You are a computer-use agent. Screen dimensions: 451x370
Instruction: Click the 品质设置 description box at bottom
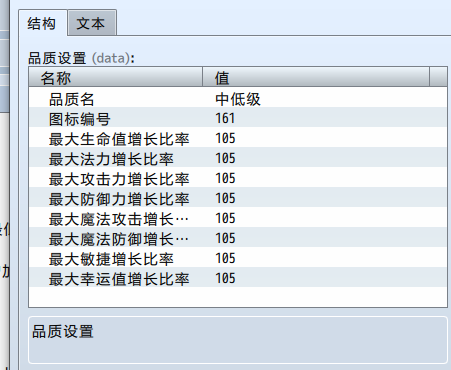coord(238,340)
